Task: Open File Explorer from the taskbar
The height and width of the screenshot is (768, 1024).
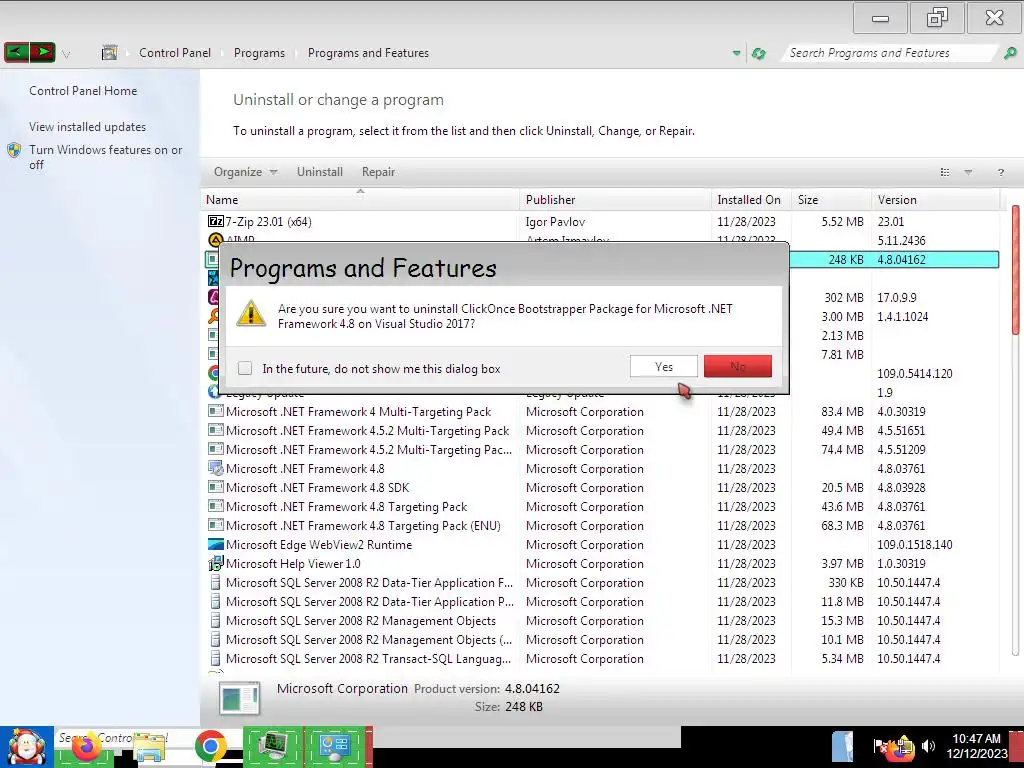Action: (x=150, y=748)
